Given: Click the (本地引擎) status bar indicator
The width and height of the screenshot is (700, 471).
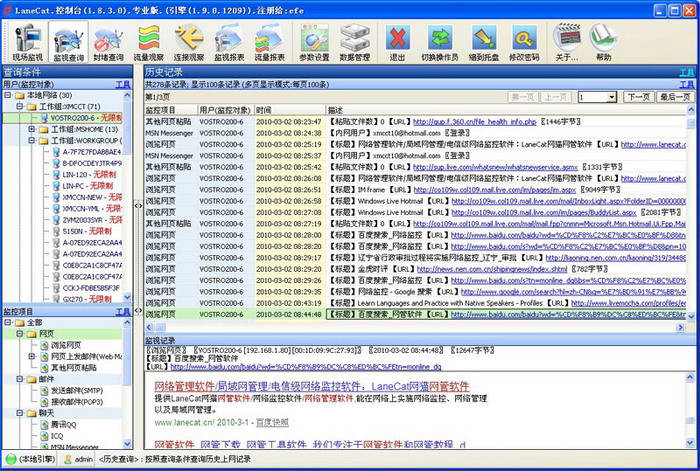Looking at the screenshot, I should [x=30, y=459].
